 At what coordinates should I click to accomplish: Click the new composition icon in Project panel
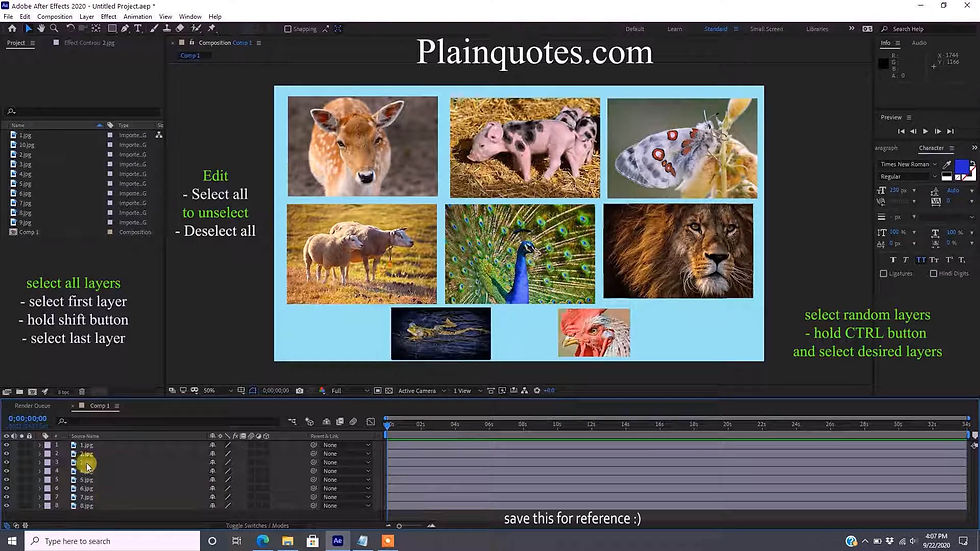tap(32, 392)
